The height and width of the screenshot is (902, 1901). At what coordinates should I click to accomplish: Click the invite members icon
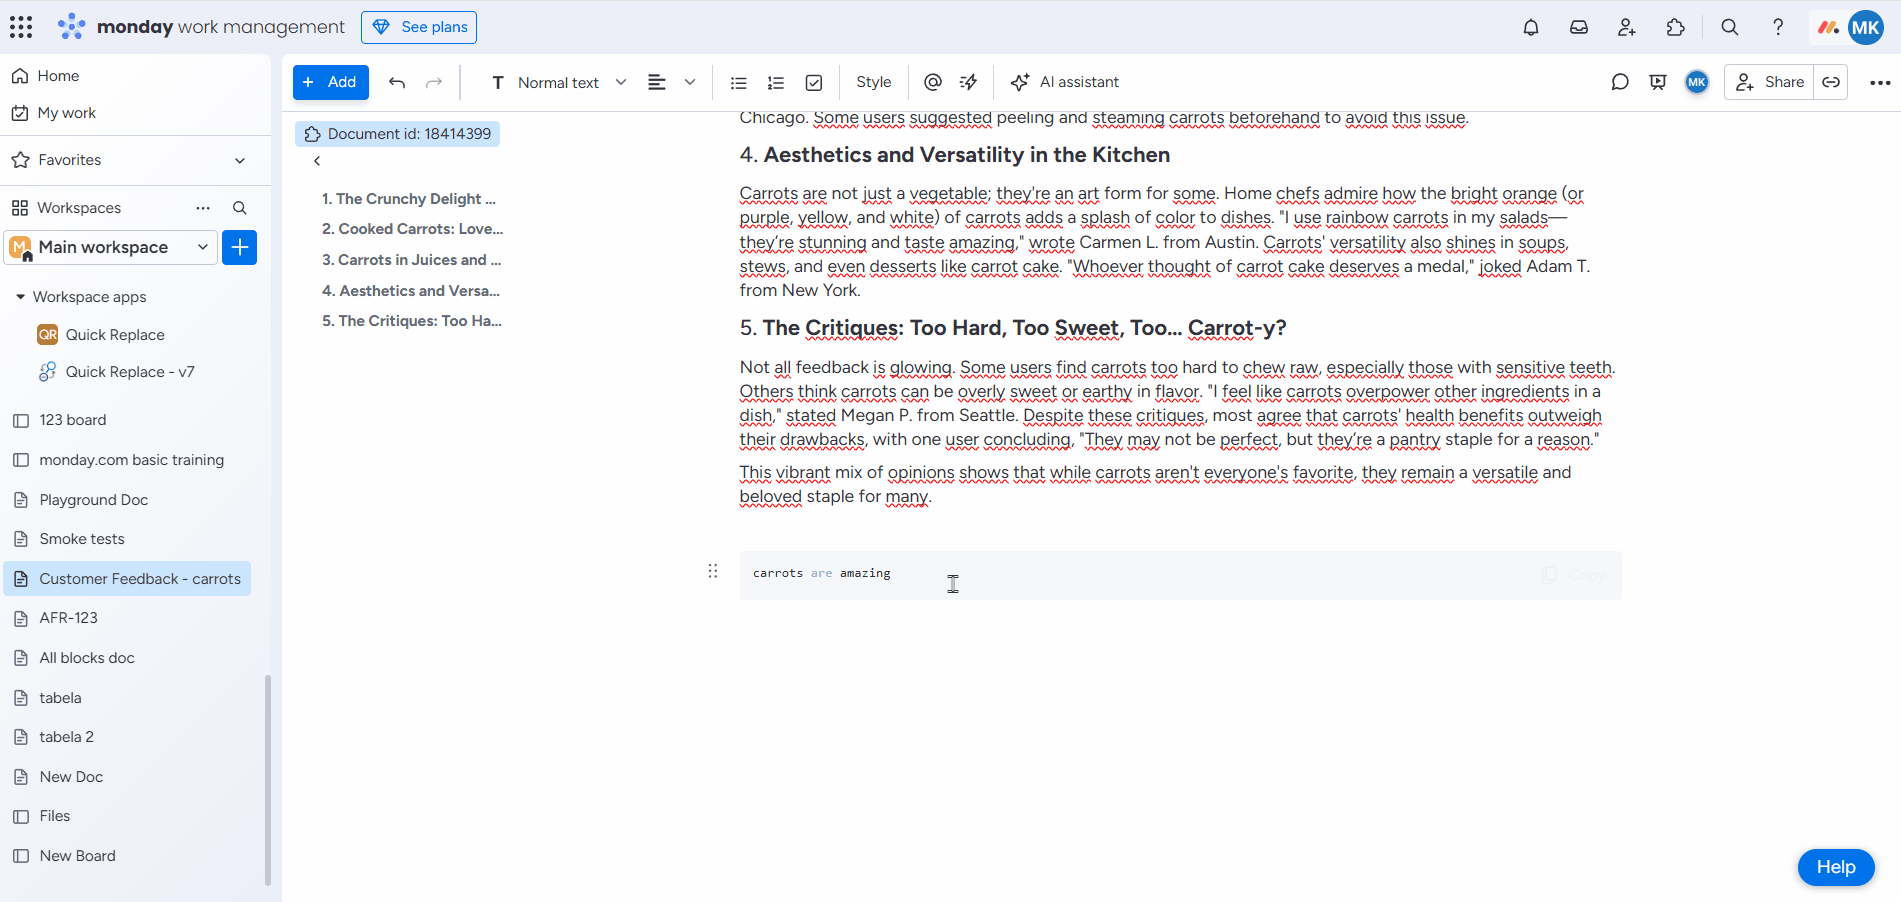[x=1627, y=27]
